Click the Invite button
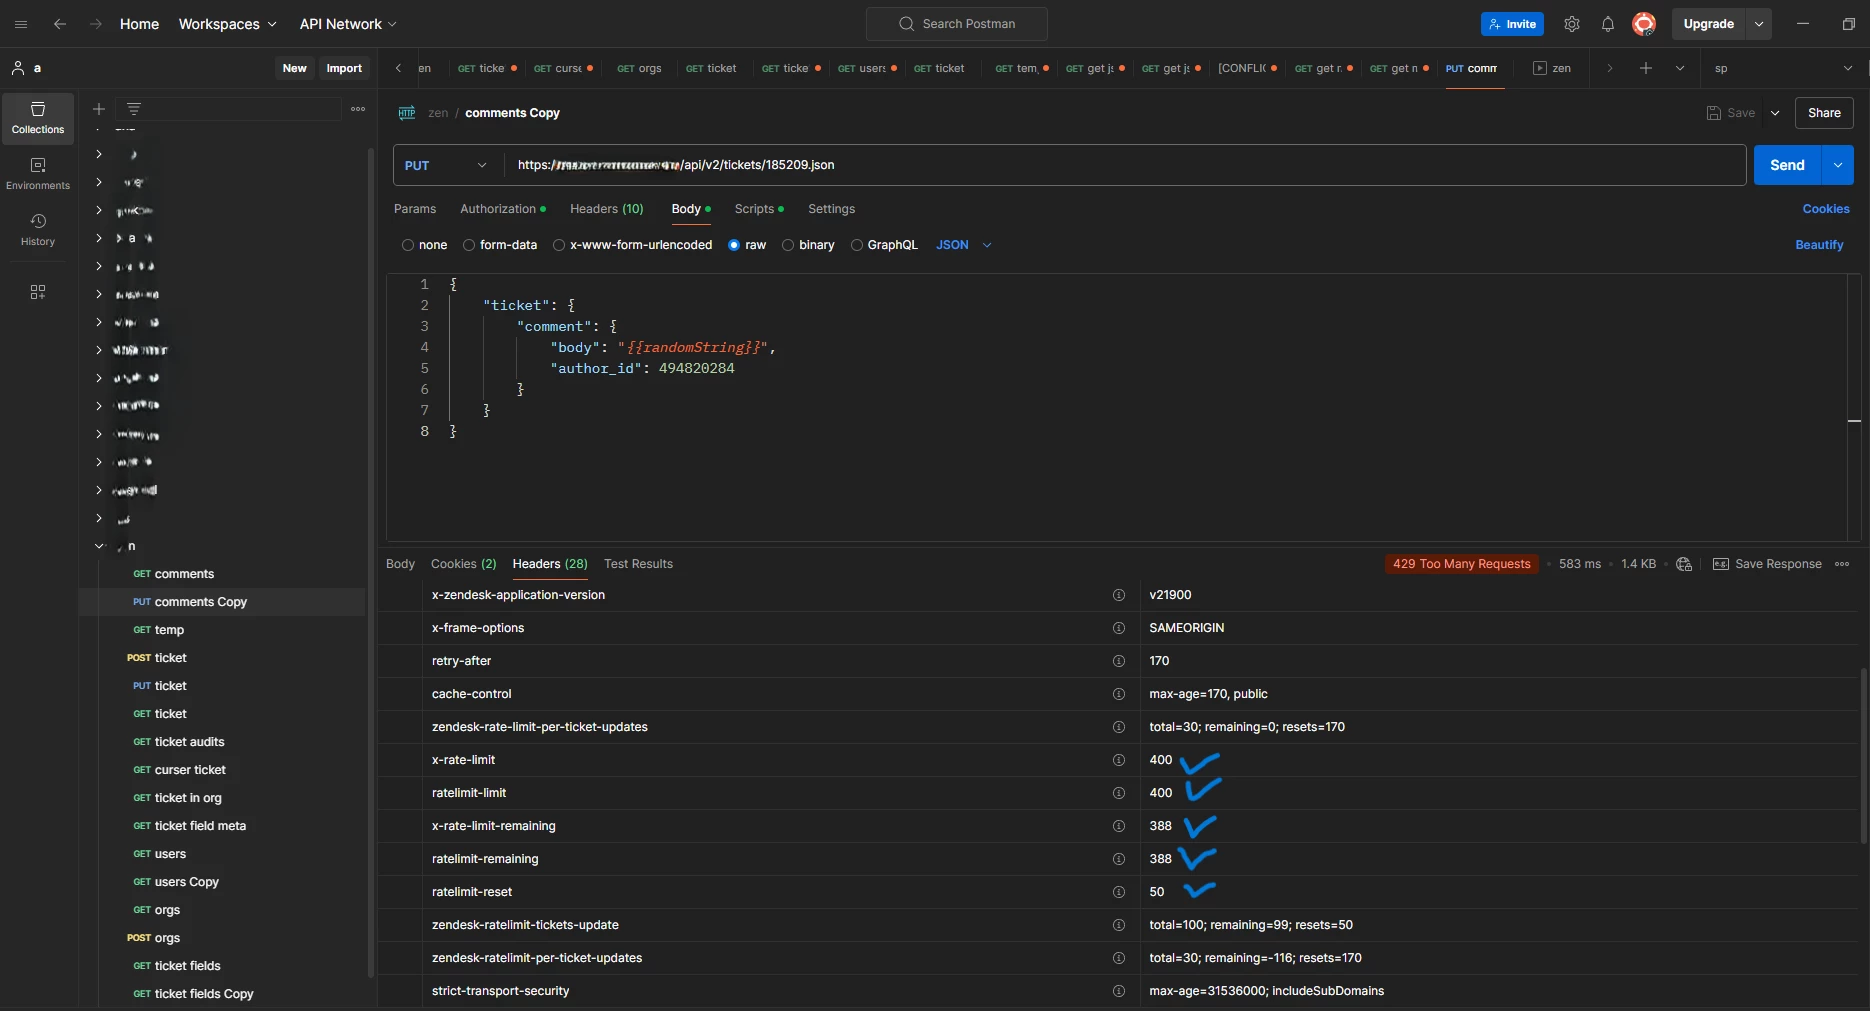The width and height of the screenshot is (1870, 1011). tap(1512, 24)
